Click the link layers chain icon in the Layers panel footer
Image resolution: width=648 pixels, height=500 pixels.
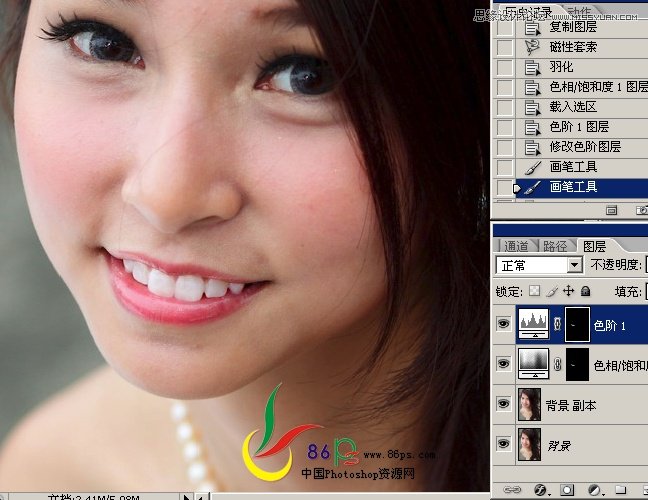click(512, 490)
